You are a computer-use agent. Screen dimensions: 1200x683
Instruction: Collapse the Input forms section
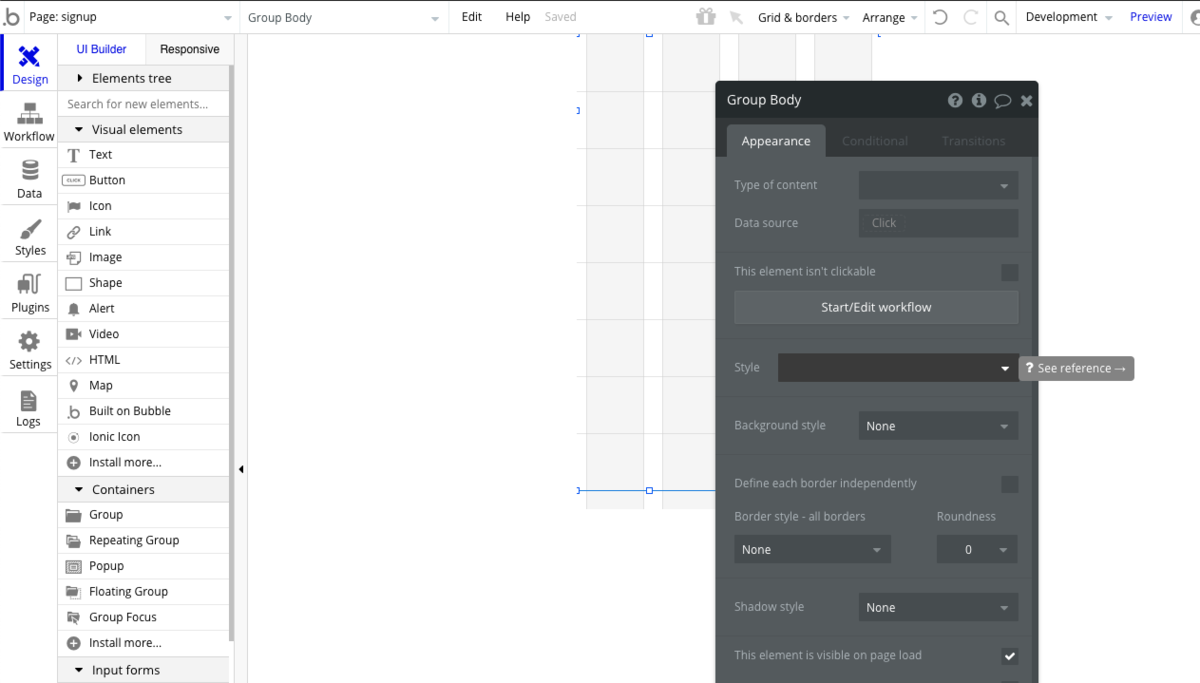coord(144,670)
